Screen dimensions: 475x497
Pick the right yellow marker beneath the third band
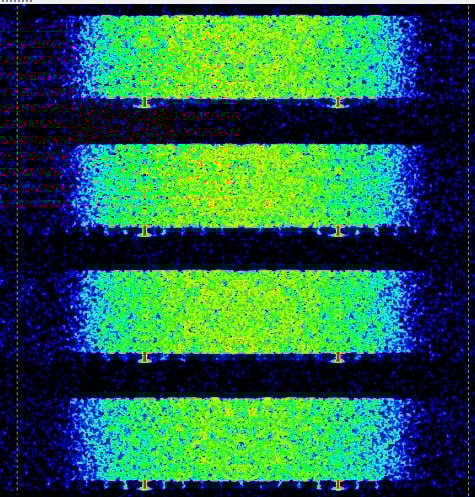[338, 358]
